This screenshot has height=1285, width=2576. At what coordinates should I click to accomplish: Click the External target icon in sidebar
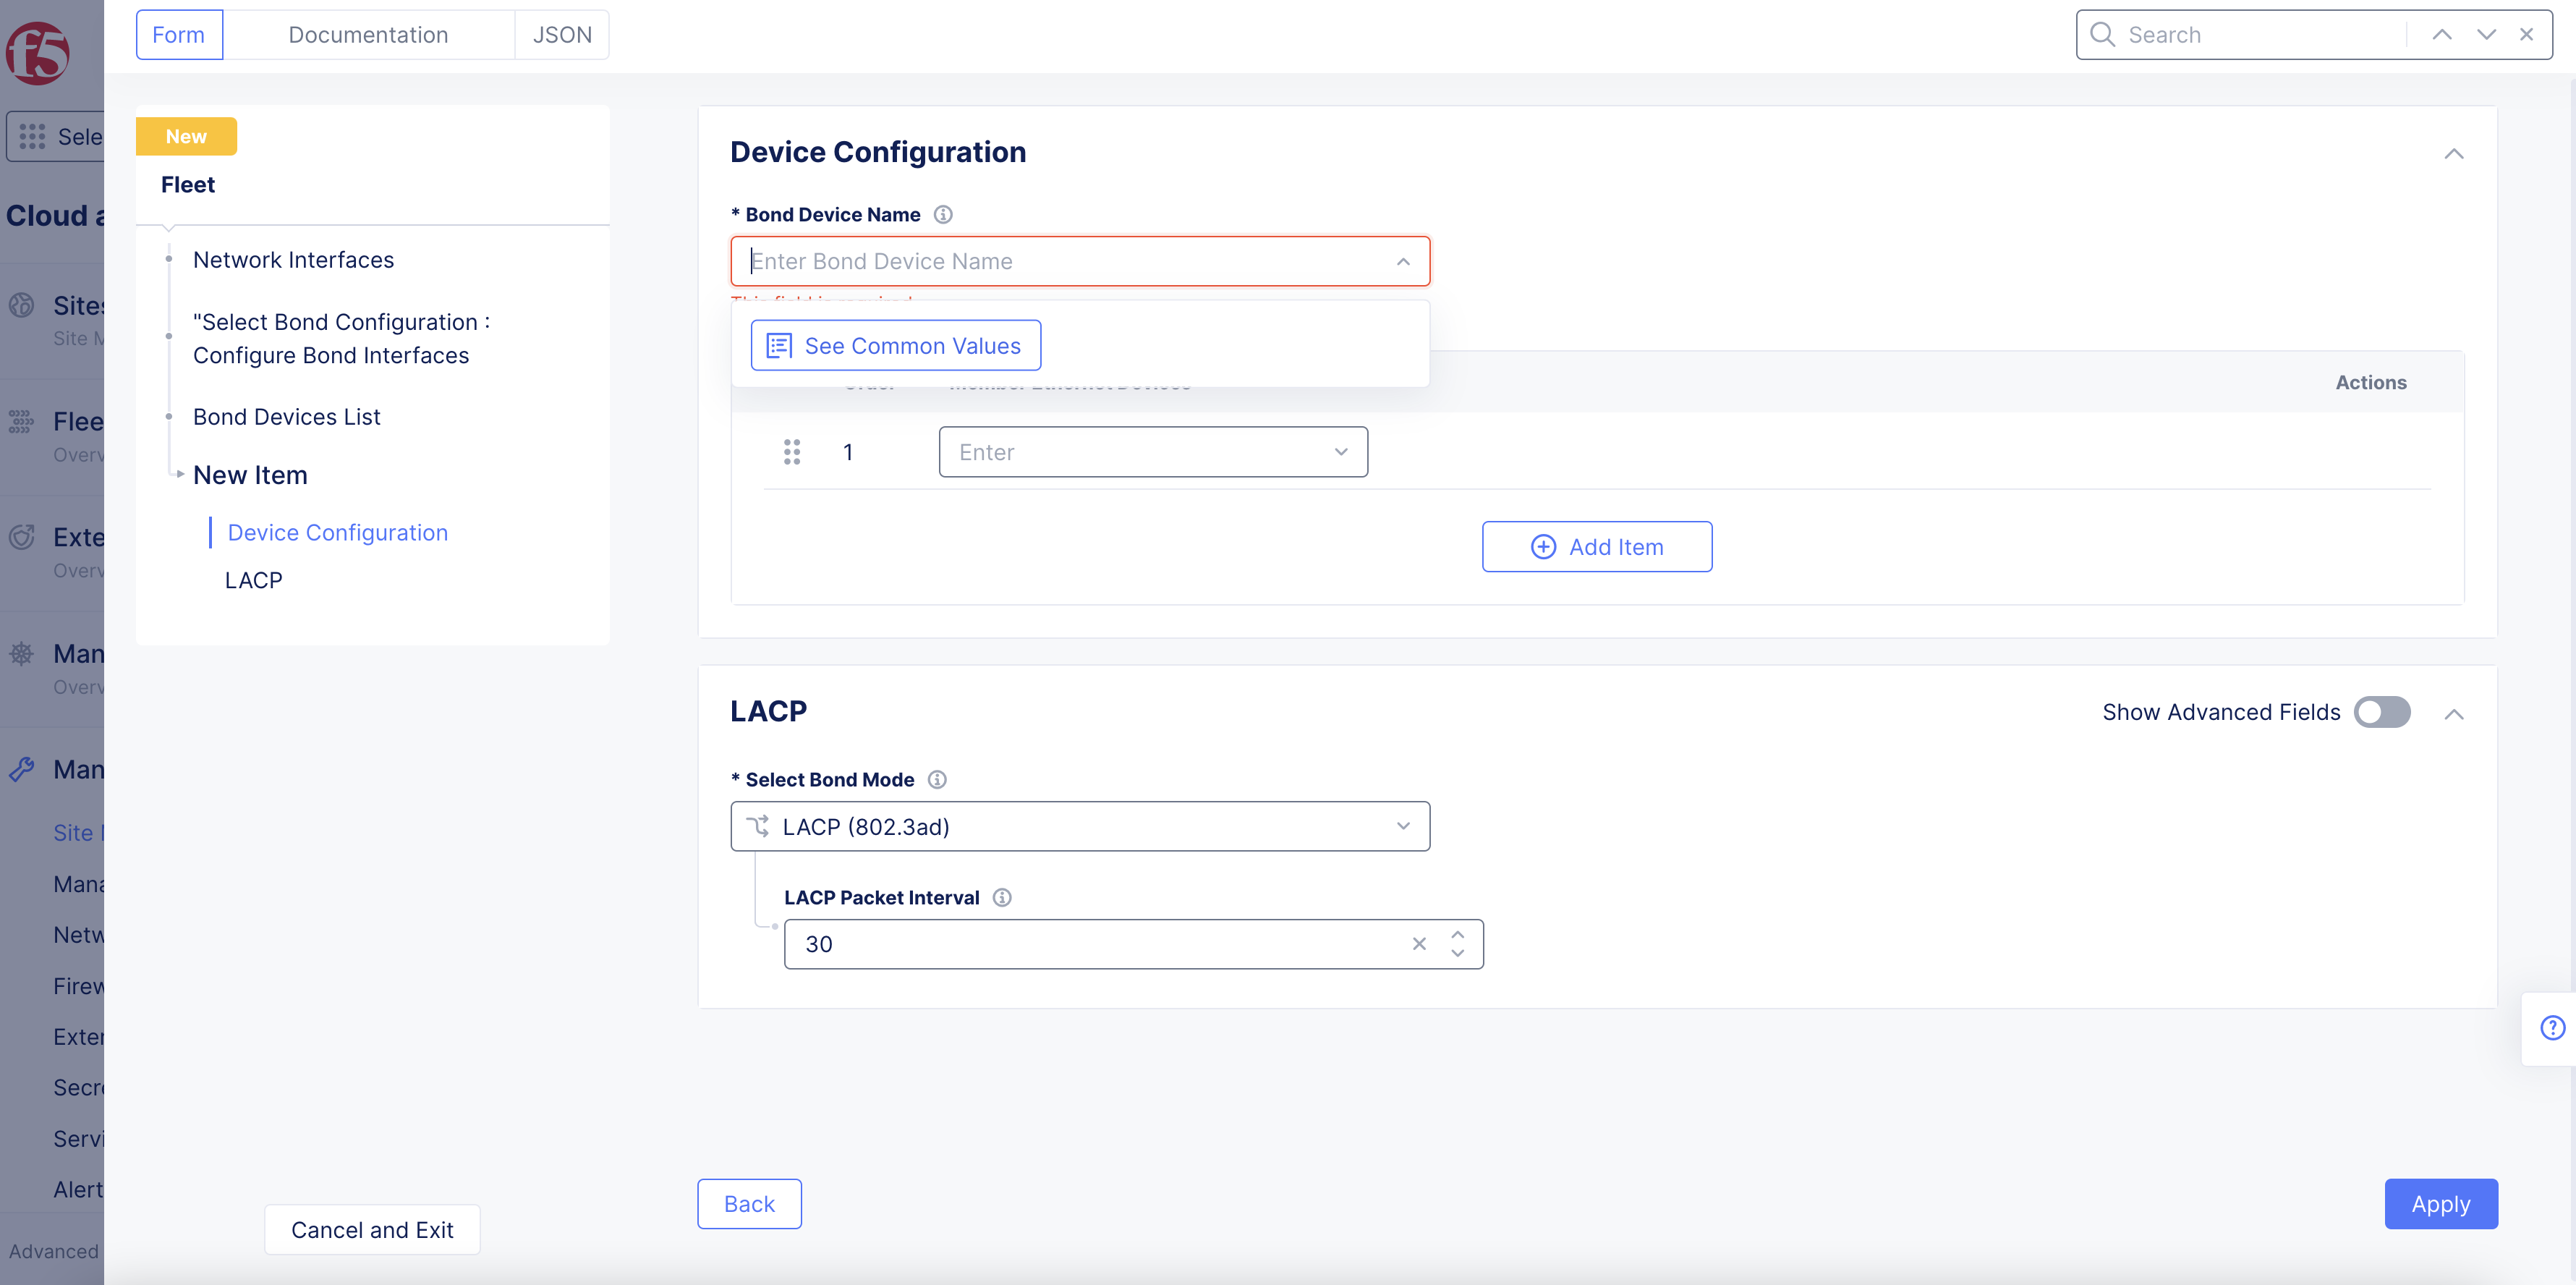click(21, 537)
